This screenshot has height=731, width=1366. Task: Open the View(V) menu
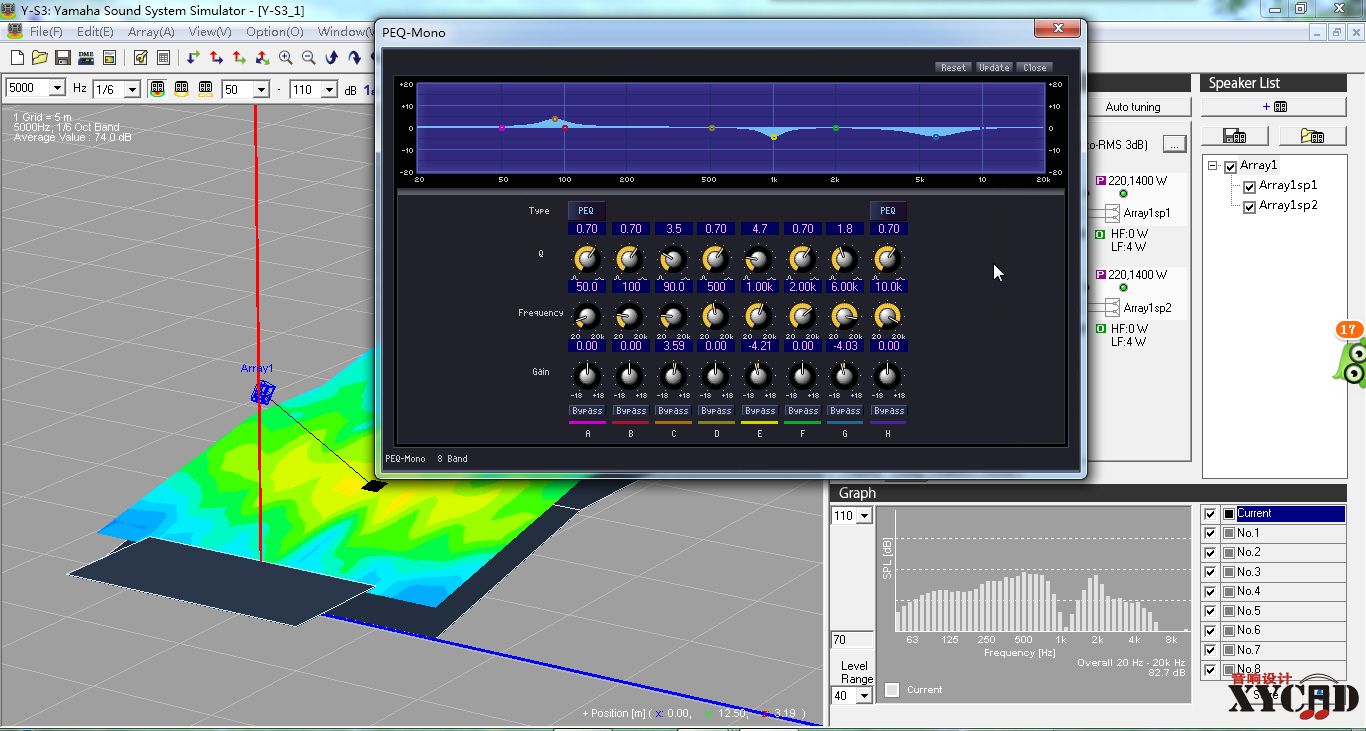[210, 31]
